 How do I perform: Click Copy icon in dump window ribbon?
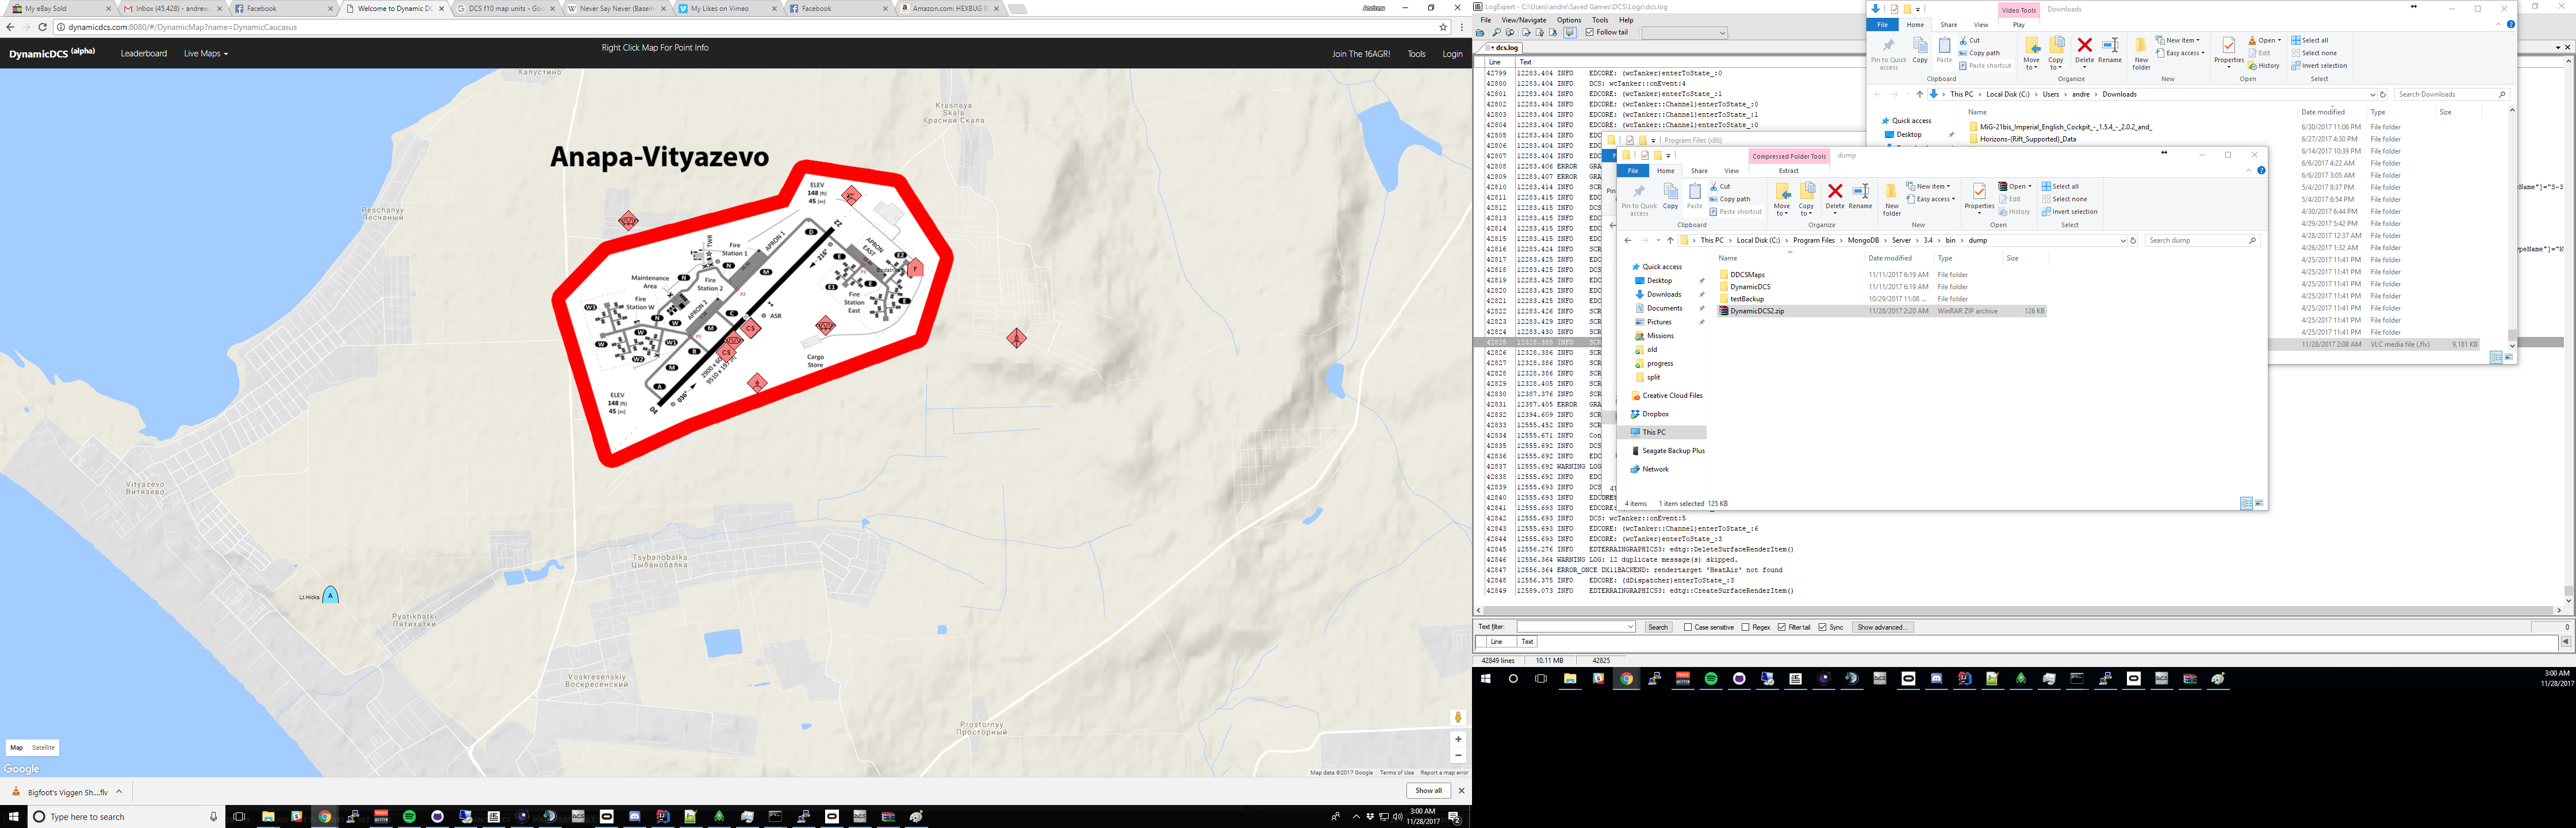point(1670,191)
